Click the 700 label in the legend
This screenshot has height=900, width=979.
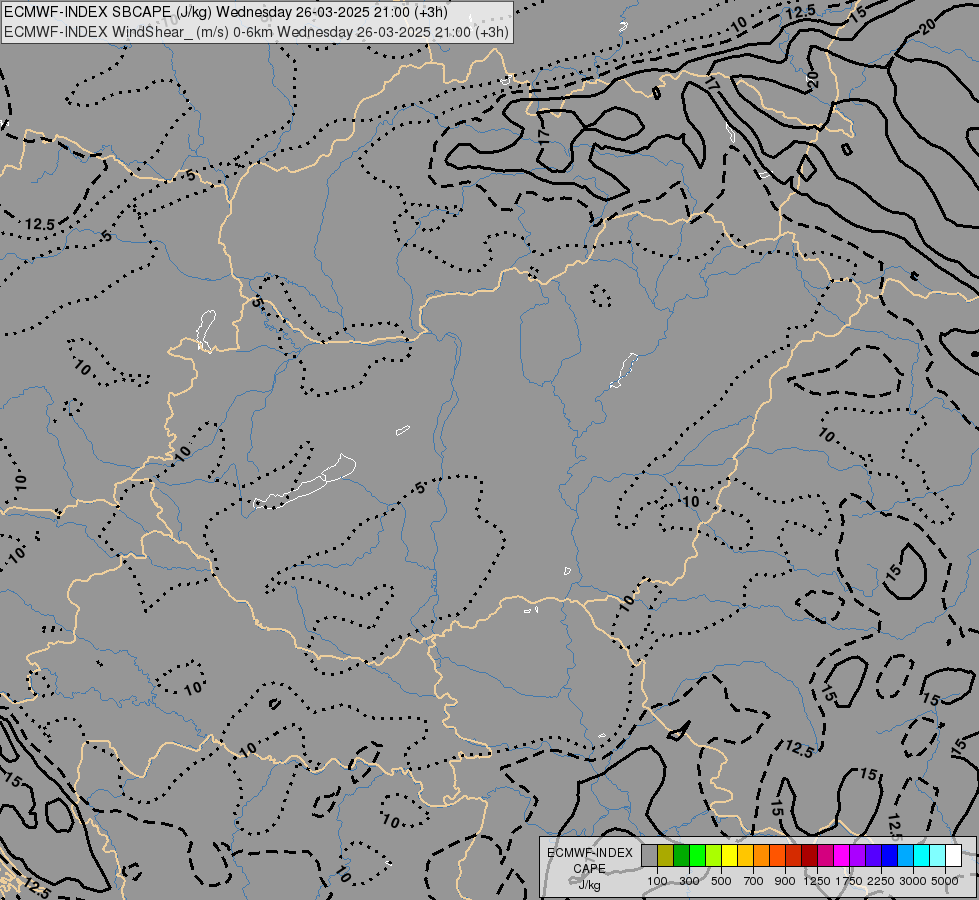click(754, 881)
